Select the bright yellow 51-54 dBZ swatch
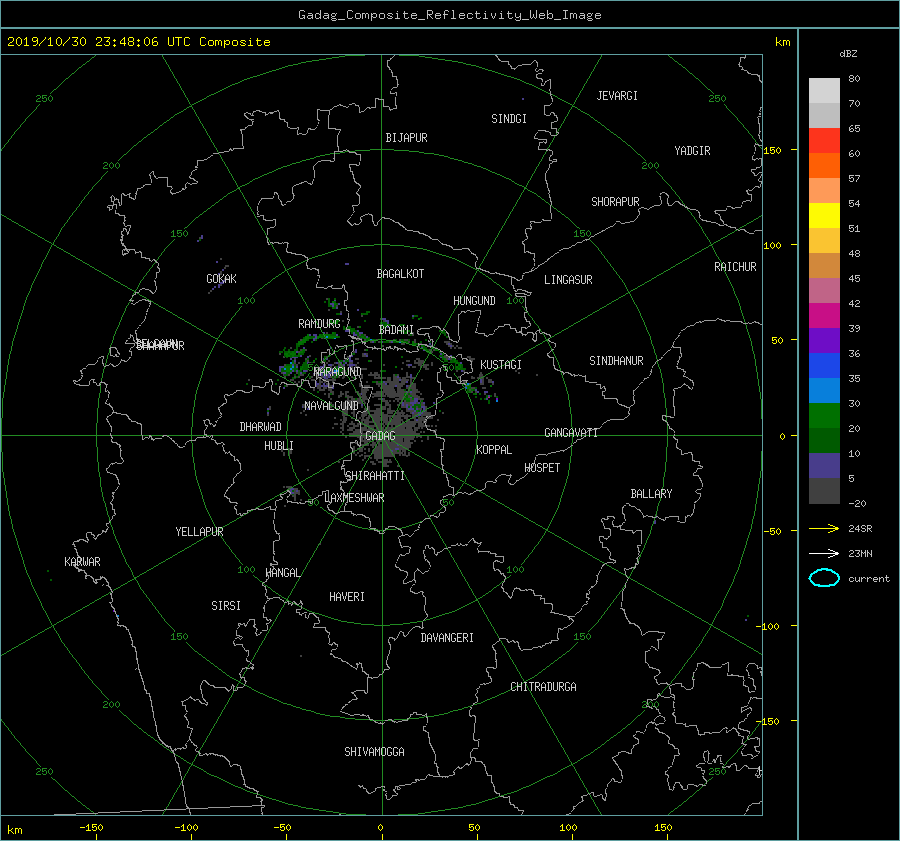The height and width of the screenshot is (841, 900). (824, 215)
